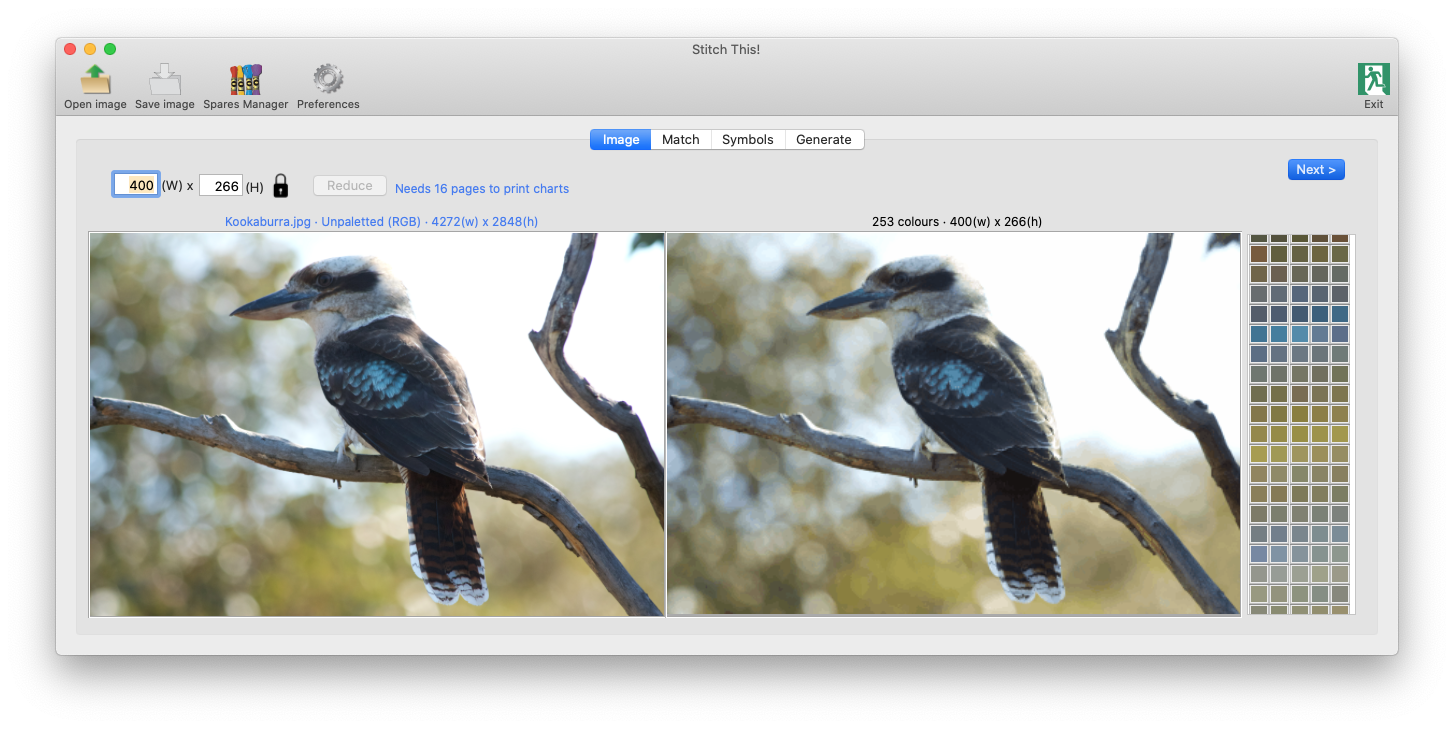This screenshot has height=729, width=1454.
Task: Click the width field showing 400
Action: pos(136,185)
